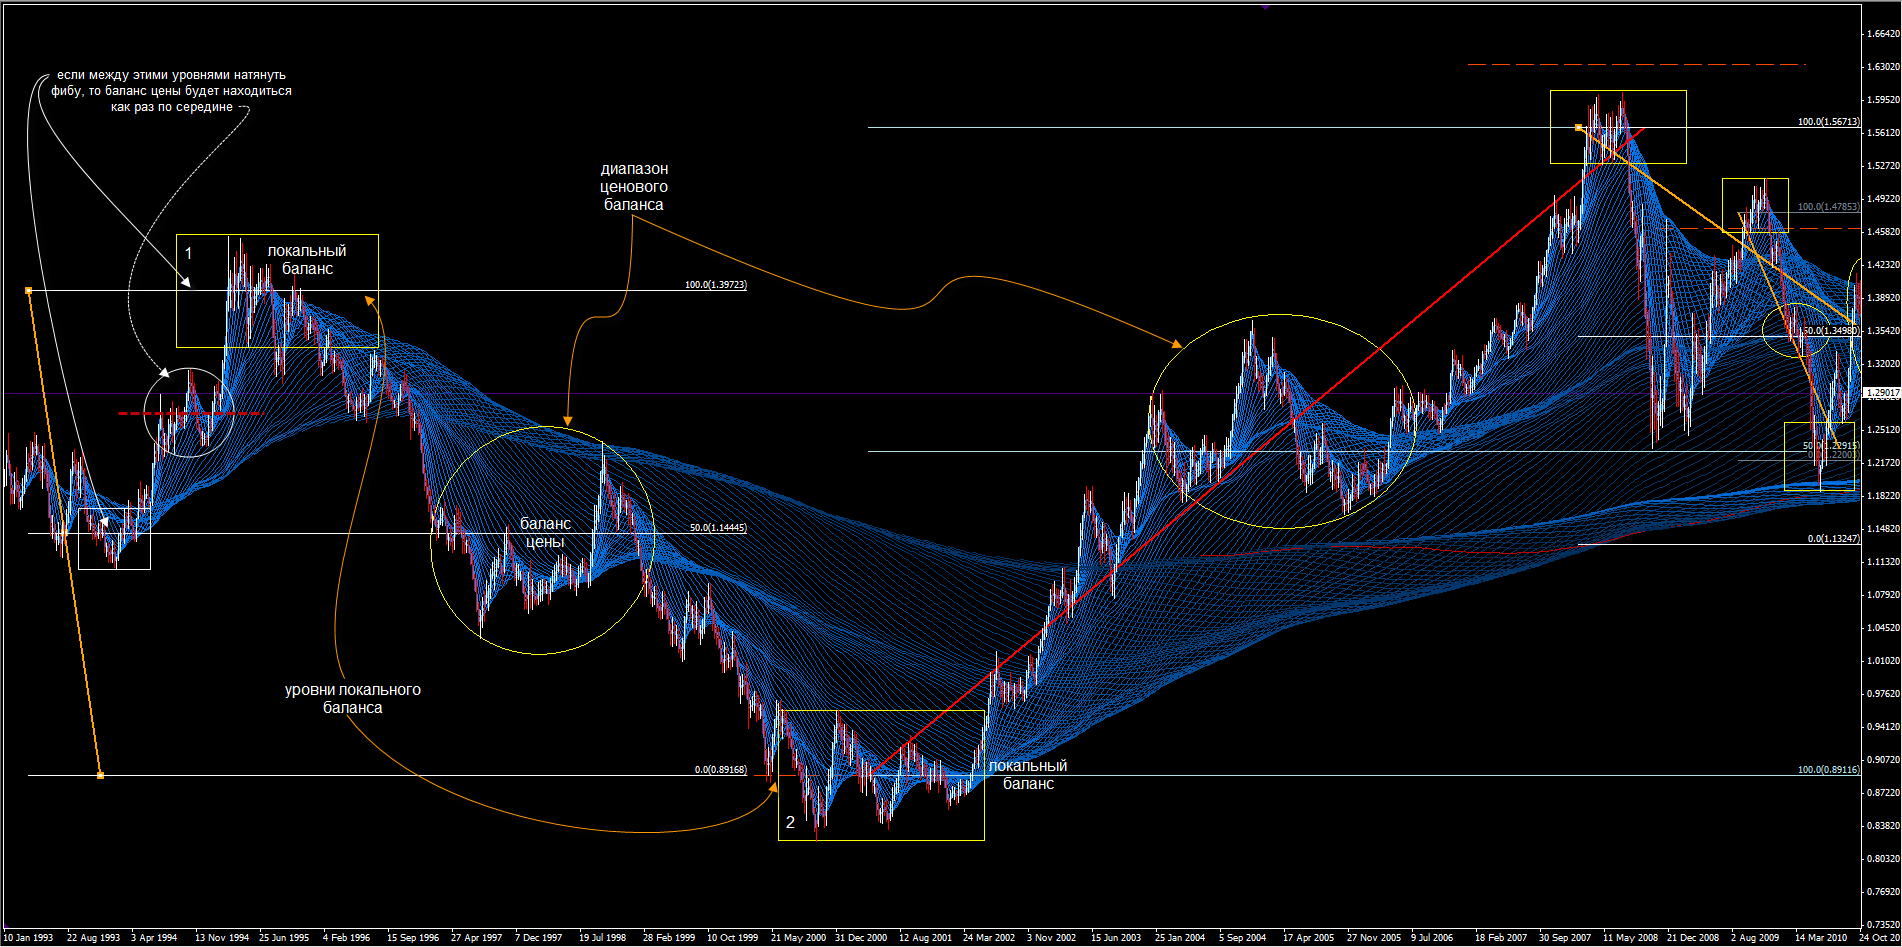Click the '21 May 2000' date on the time axis
1902x947 pixels.
click(x=798, y=938)
